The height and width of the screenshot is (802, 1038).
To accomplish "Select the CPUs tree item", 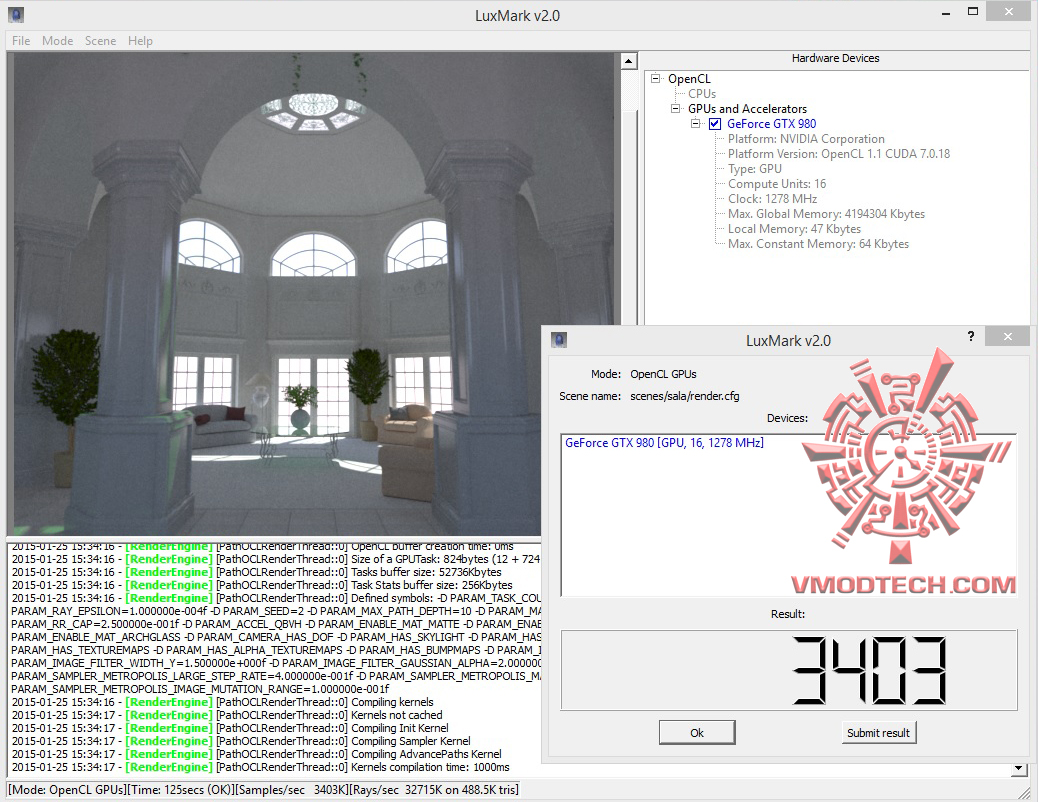I will 702,94.
